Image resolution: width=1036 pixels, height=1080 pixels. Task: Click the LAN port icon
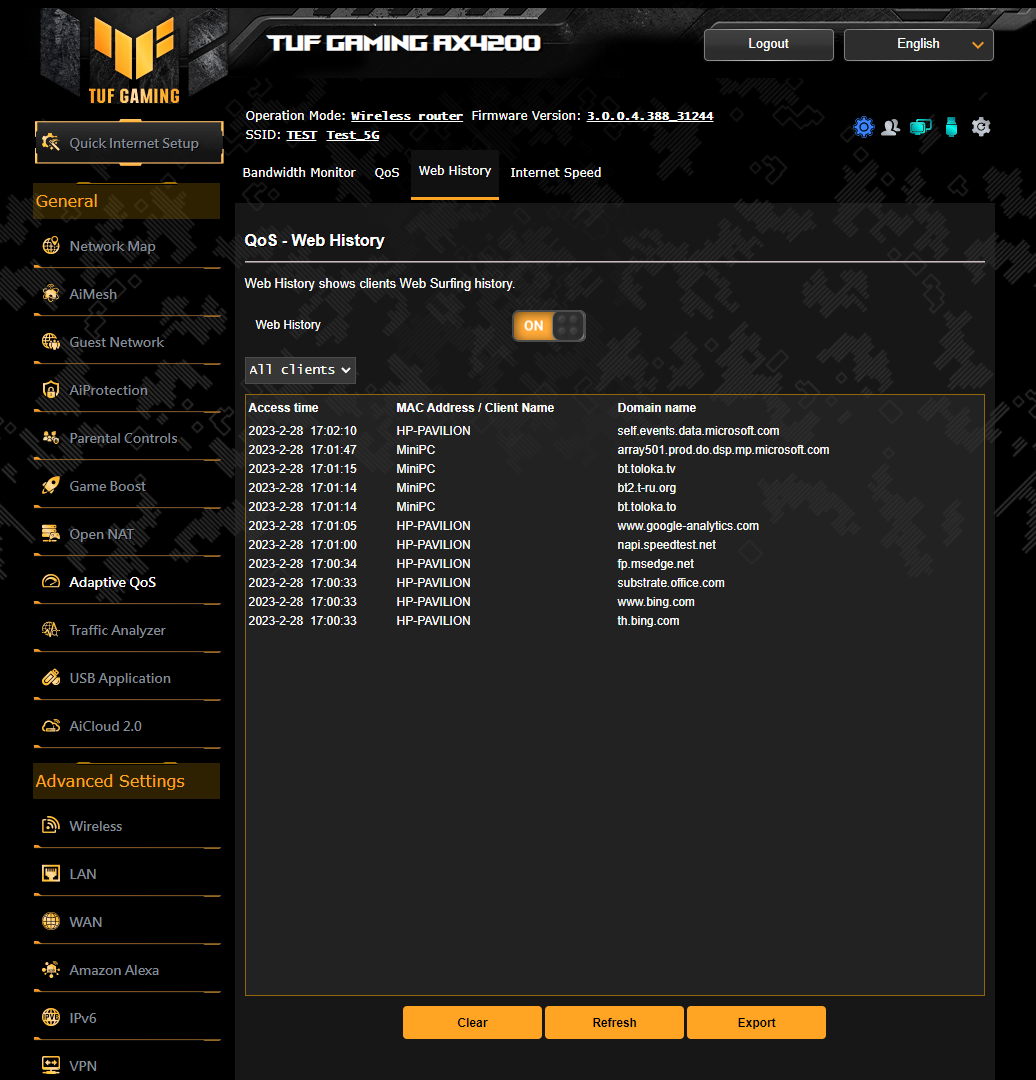click(x=51, y=874)
